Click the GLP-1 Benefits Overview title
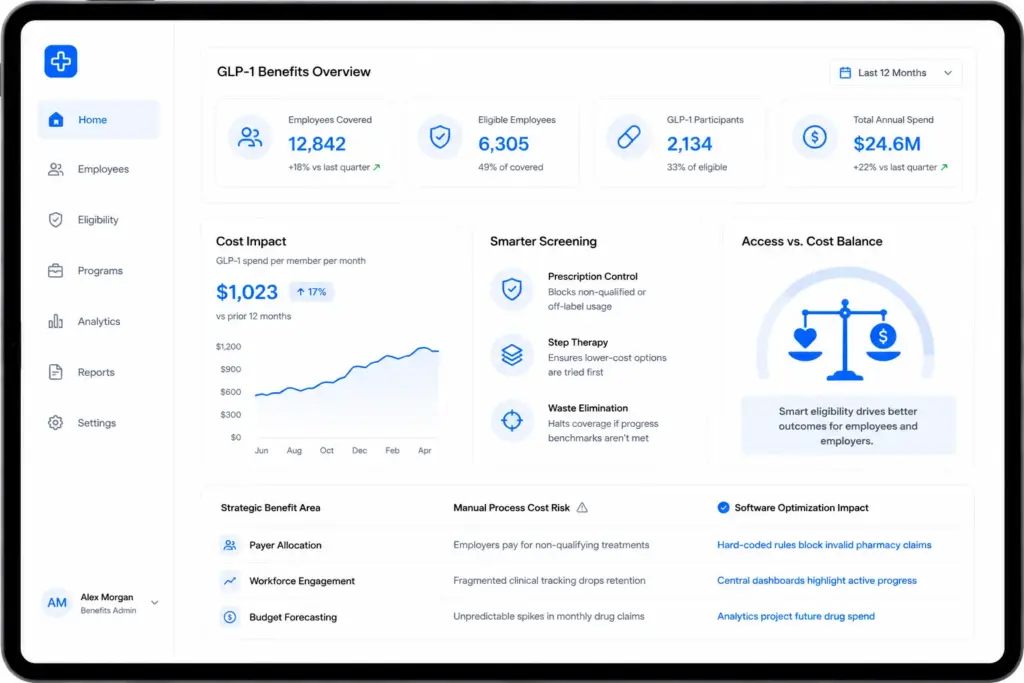Screen dimensions: 1024x683 click(294, 72)
